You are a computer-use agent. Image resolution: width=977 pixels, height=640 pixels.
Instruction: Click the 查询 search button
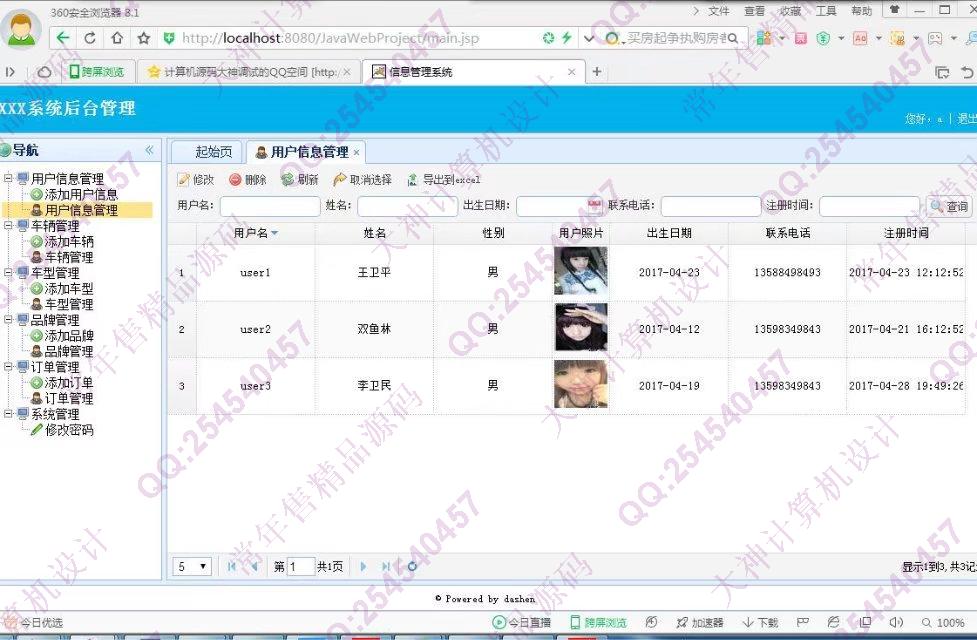coord(949,206)
